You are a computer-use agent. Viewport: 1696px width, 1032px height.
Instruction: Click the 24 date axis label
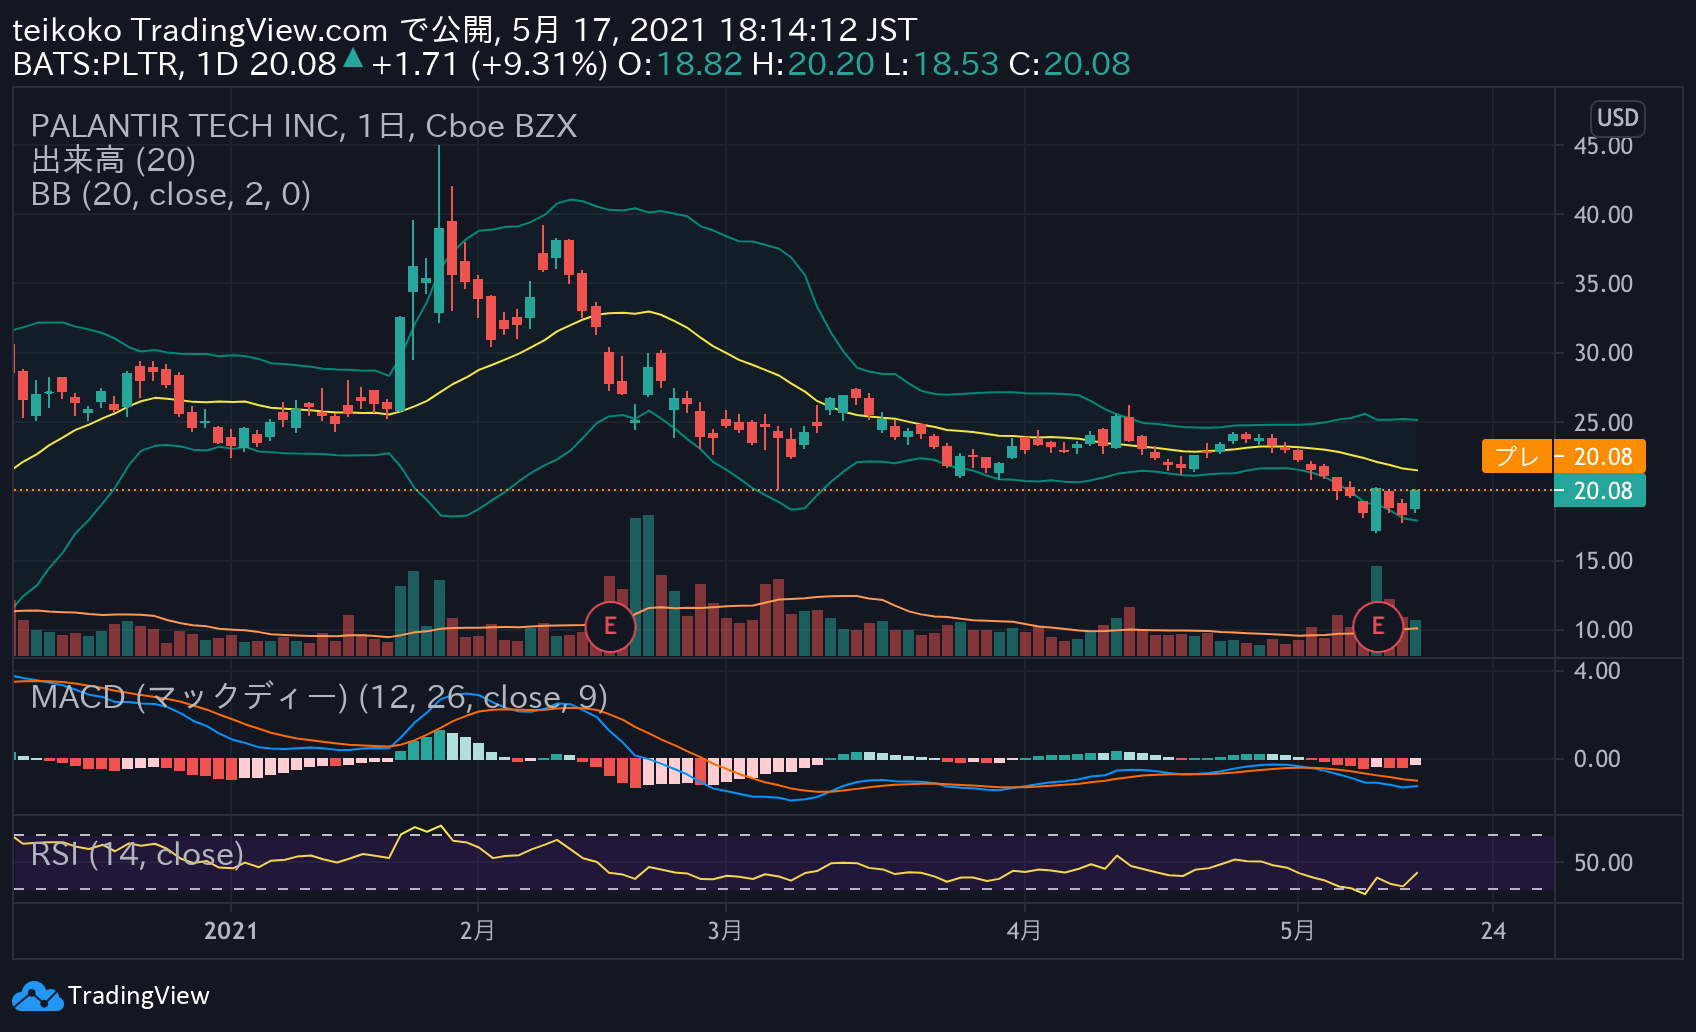point(1493,931)
